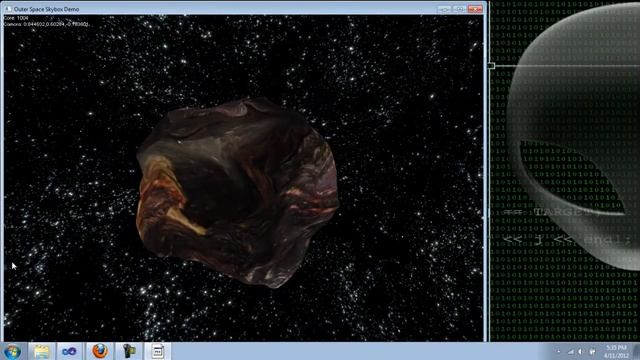Open the blue infinity-loop app in the taskbar
Viewport: 640px width, 360px height.
(69, 351)
